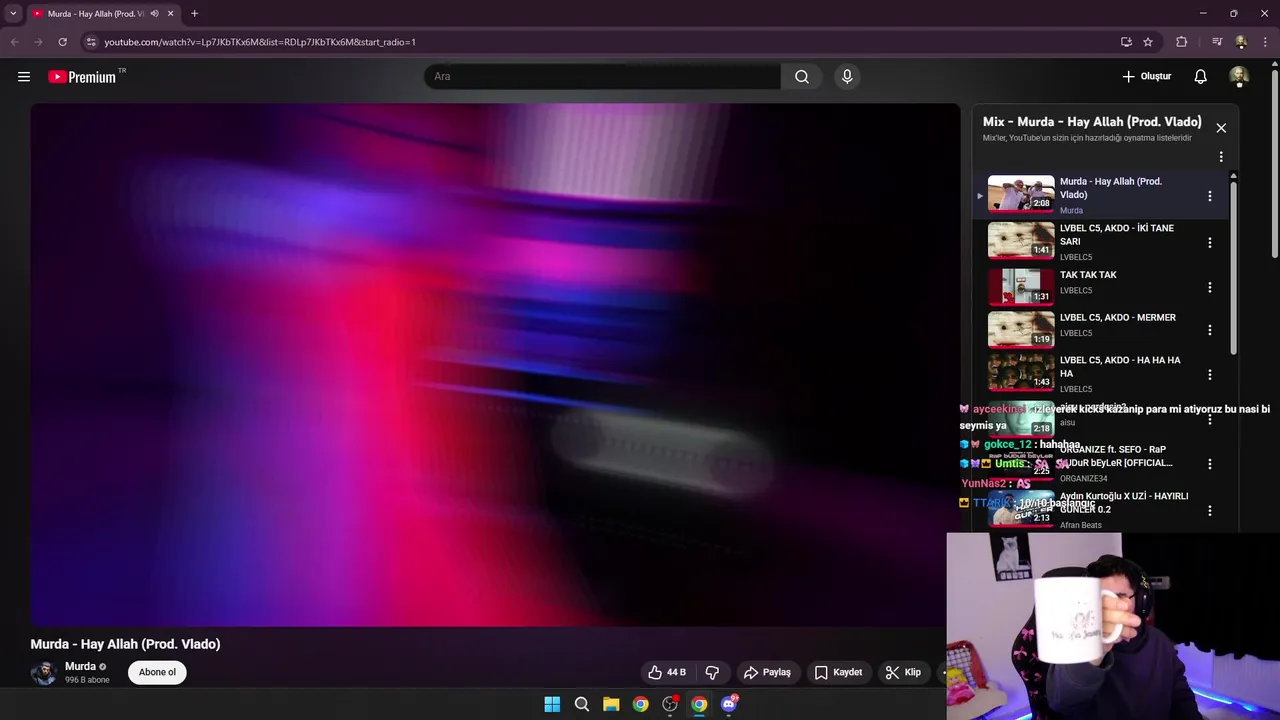Click the search magnifier button

point(802,77)
